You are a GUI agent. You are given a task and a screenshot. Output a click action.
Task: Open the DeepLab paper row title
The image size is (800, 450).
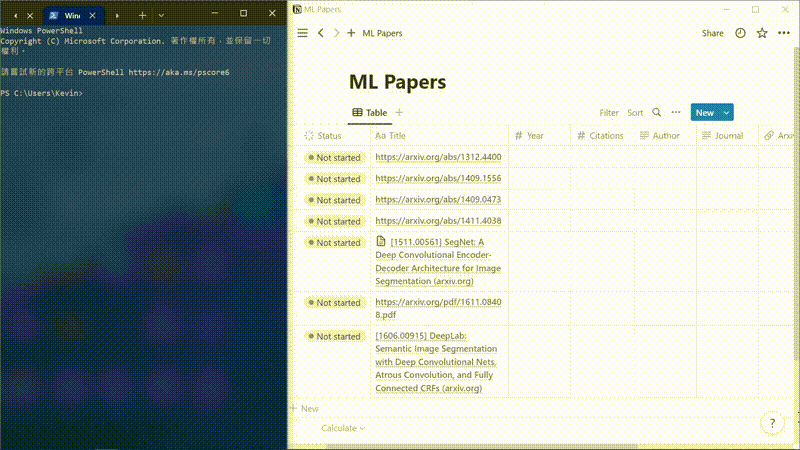(436, 362)
